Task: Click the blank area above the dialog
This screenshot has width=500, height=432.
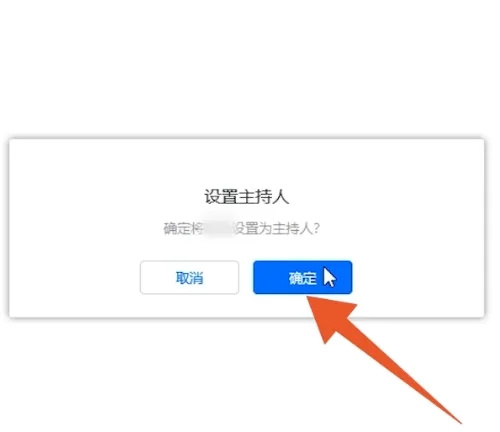Action: 247,67
